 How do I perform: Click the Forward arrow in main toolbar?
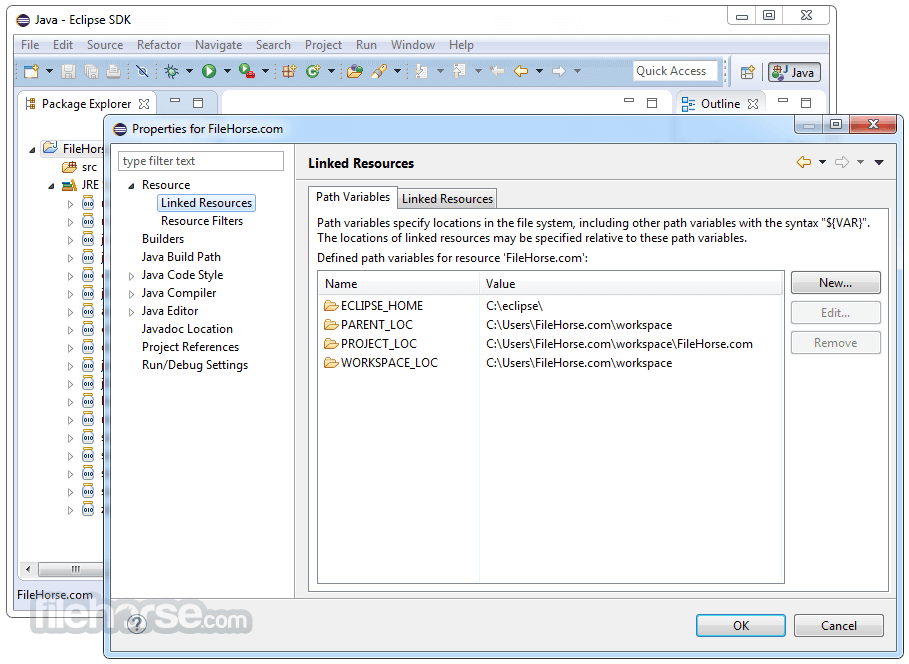click(x=559, y=71)
